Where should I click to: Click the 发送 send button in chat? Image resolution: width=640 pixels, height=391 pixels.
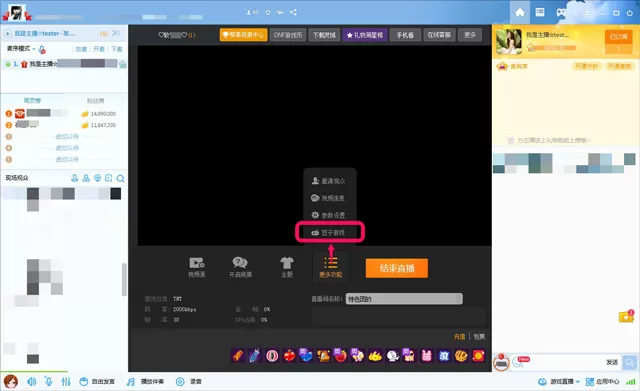(x=612, y=362)
